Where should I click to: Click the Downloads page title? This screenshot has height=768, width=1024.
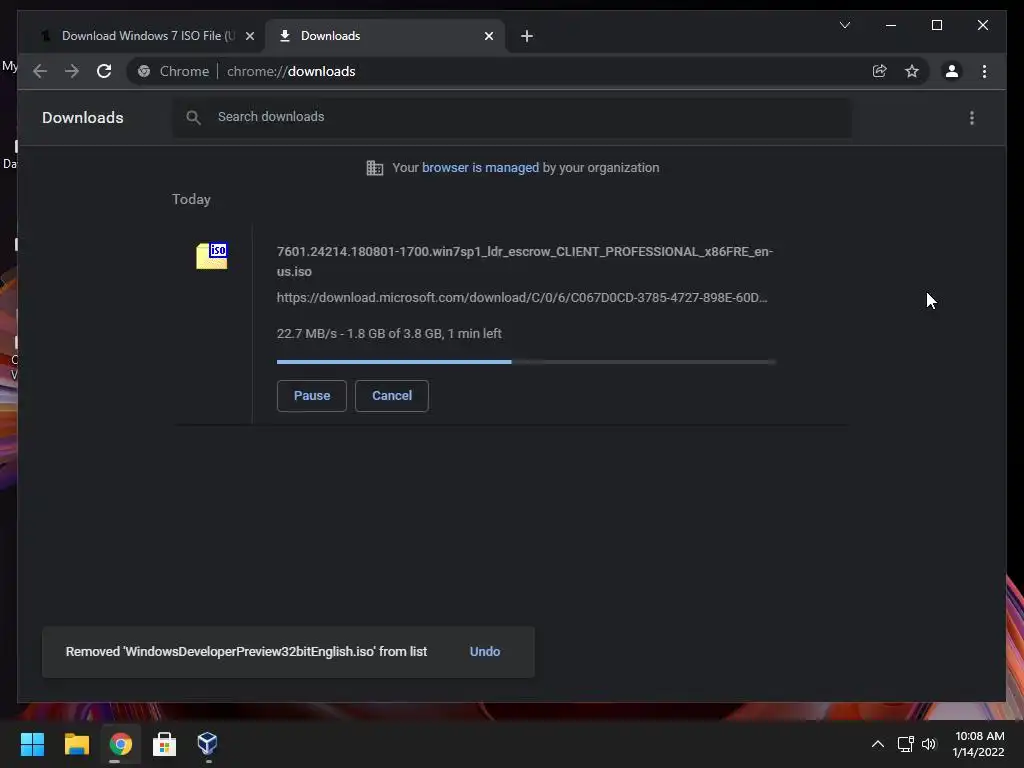point(82,118)
